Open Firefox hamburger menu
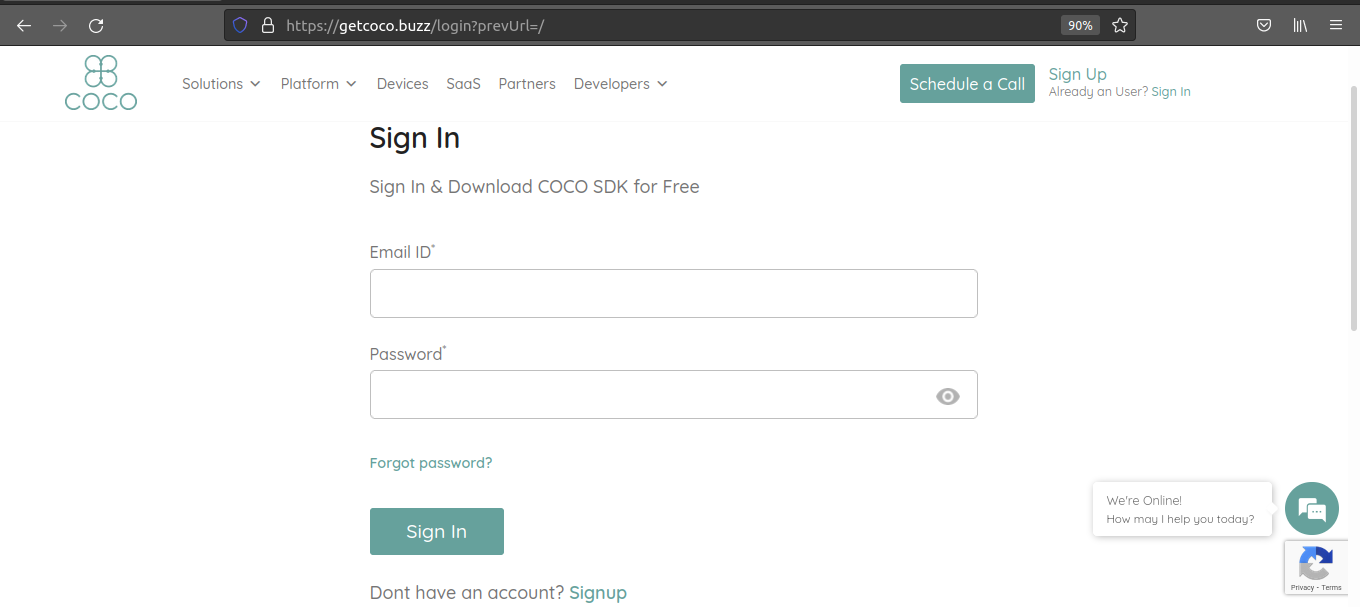Viewport: 1360px width, 607px height. tap(1336, 25)
